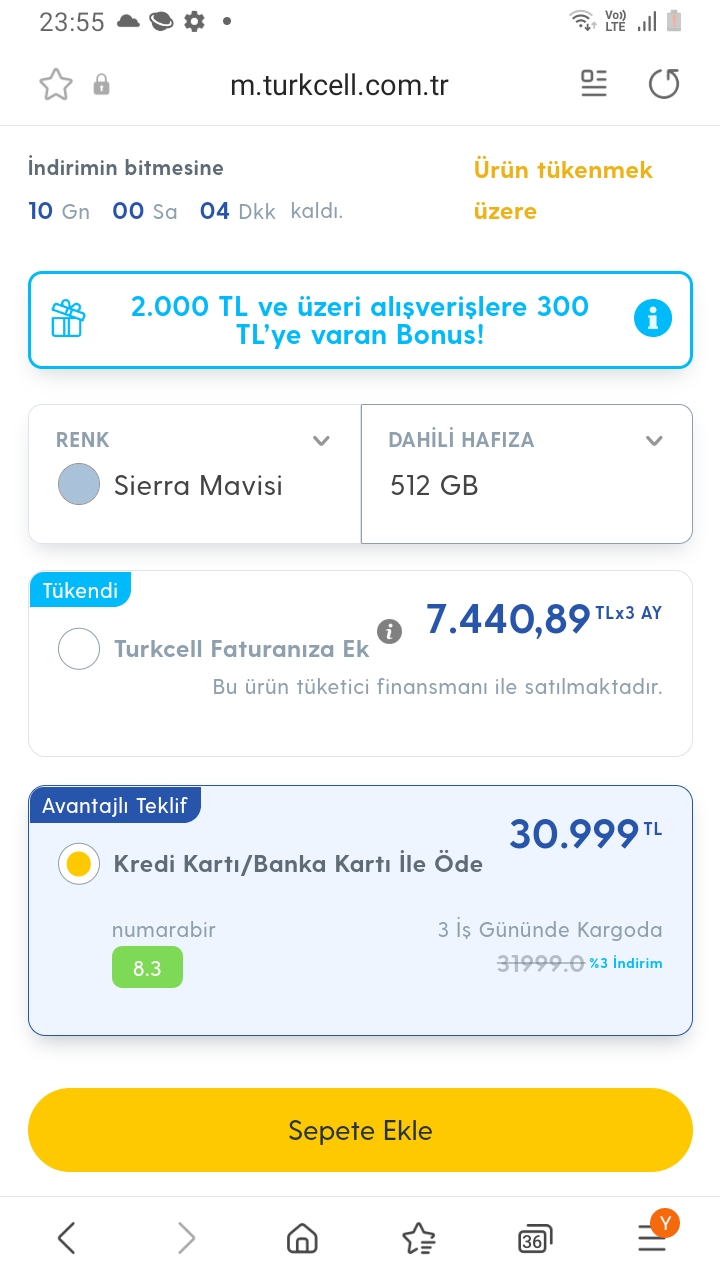Screen dimensions: 720x1280
Task: Select Turkcell Faturanıza Ek radio button
Action: click(79, 649)
